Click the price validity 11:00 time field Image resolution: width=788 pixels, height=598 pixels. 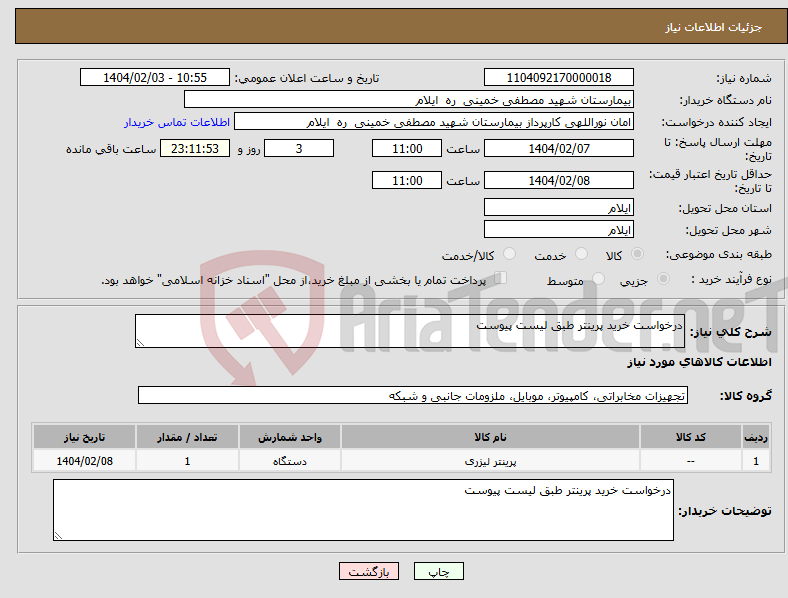pyautogui.click(x=407, y=180)
